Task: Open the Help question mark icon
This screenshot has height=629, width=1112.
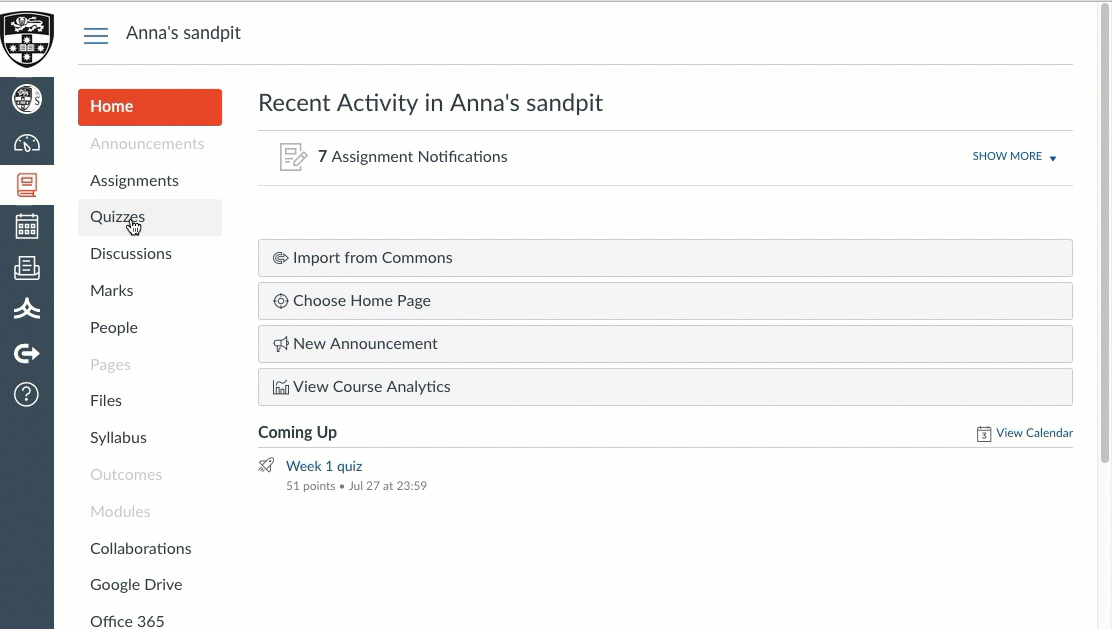Action: click(27, 394)
